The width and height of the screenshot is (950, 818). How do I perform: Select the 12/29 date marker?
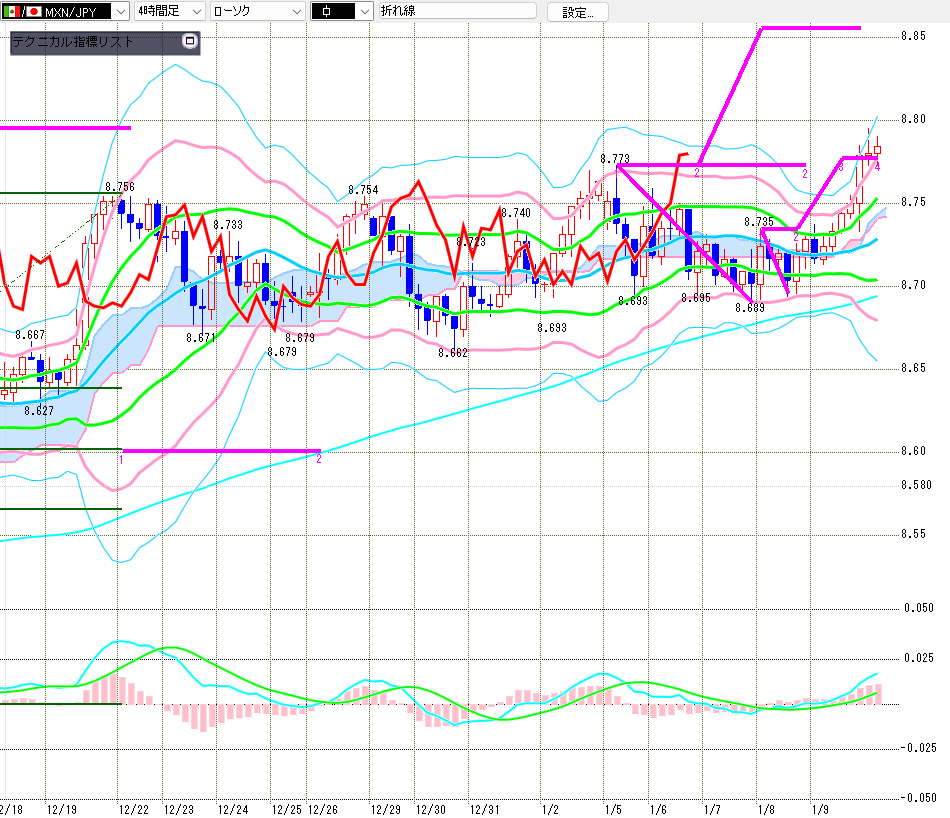pyautogui.click(x=386, y=808)
